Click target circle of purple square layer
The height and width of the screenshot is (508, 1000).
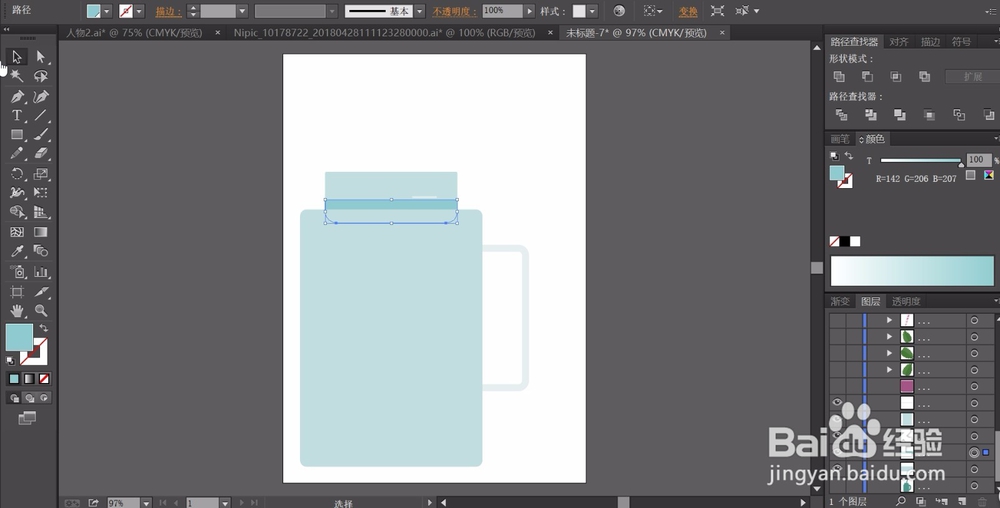coord(974,386)
